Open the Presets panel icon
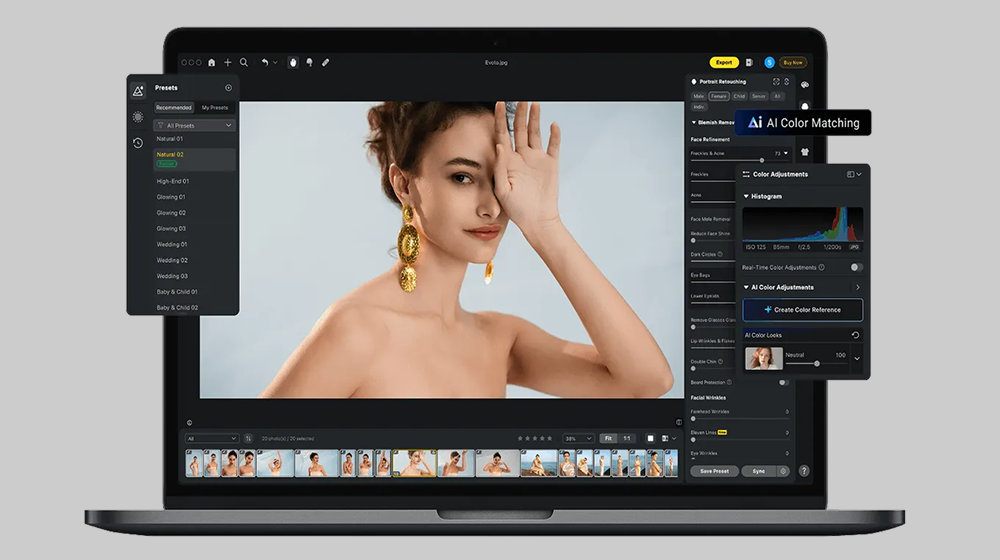 138,91
